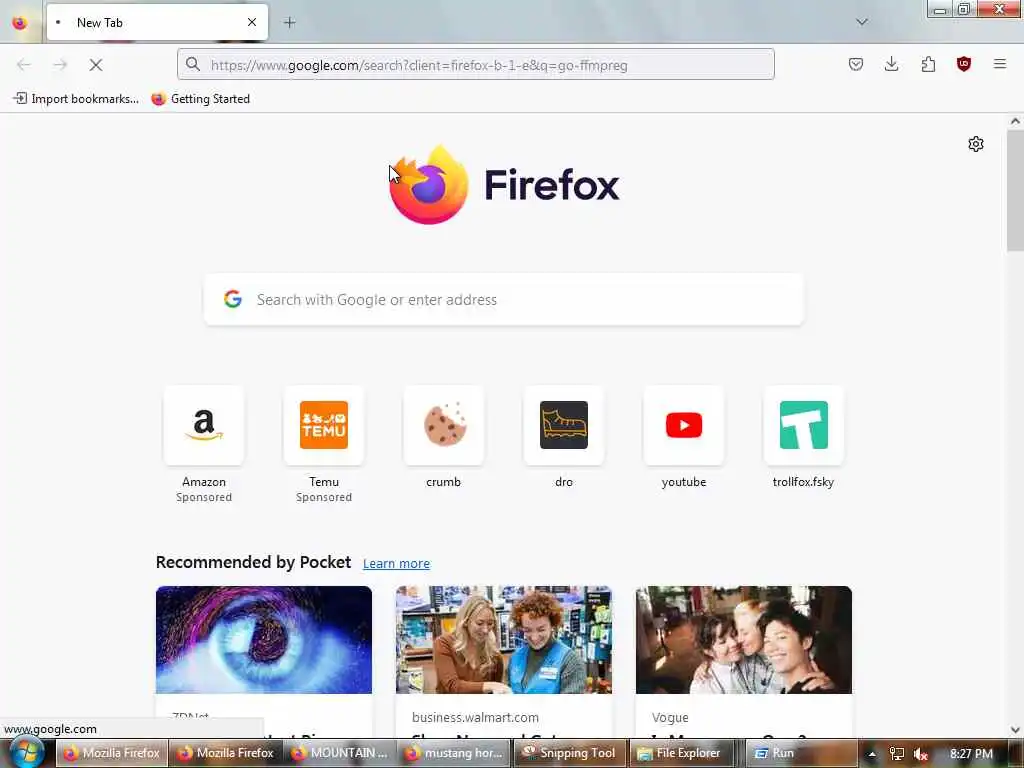Open the Extensions puzzle icon
Screen dimensions: 1024x768
coord(928,64)
